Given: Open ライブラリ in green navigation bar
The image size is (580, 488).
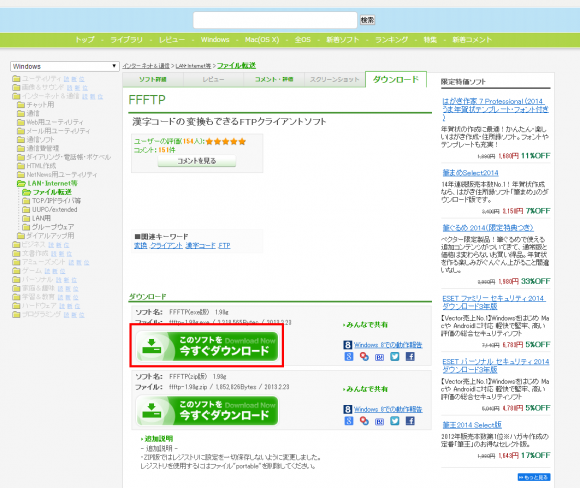Looking at the screenshot, I should pyautogui.click(x=126, y=40).
